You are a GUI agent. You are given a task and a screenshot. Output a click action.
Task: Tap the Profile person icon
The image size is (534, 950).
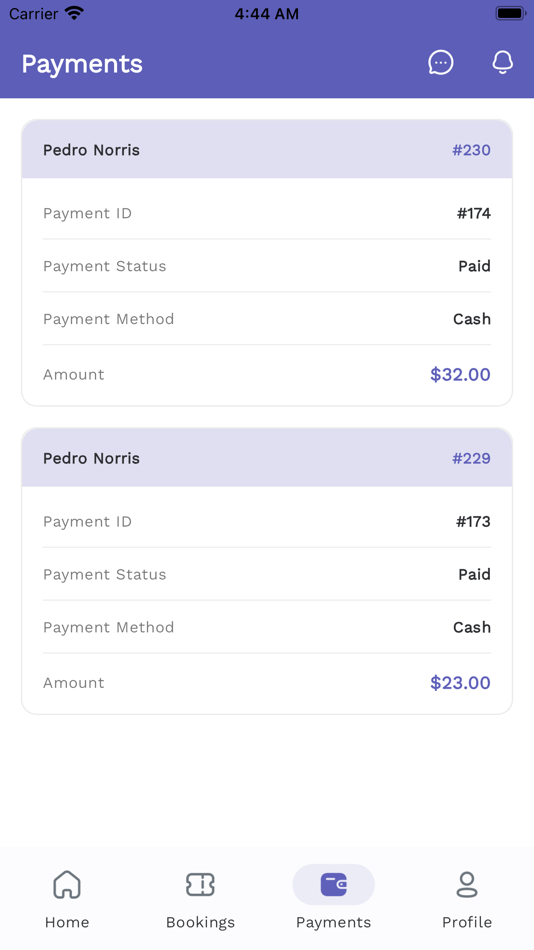(467, 885)
